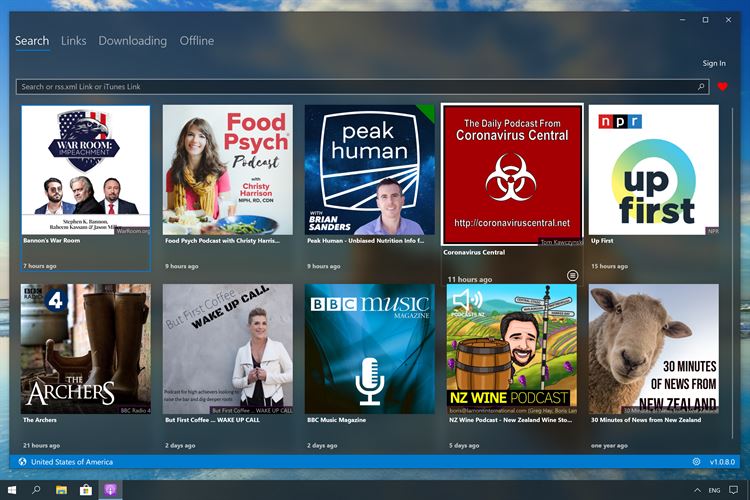
Task: Open NPR Up First podcast thumbnail
Action: (653, 170)
